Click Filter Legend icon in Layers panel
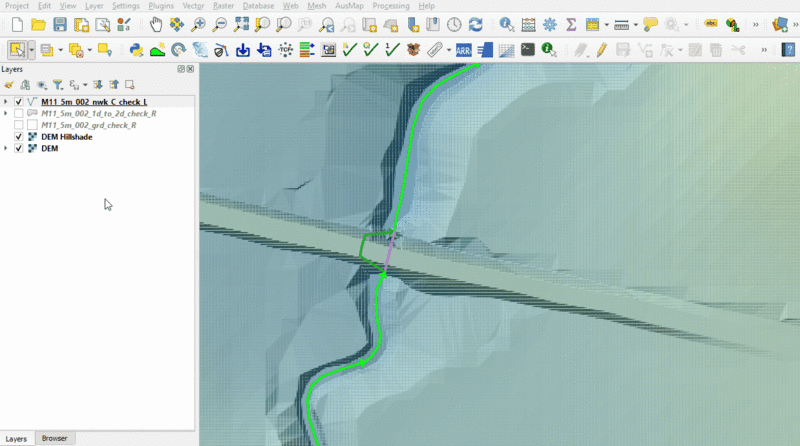 [x=57, y=85]
